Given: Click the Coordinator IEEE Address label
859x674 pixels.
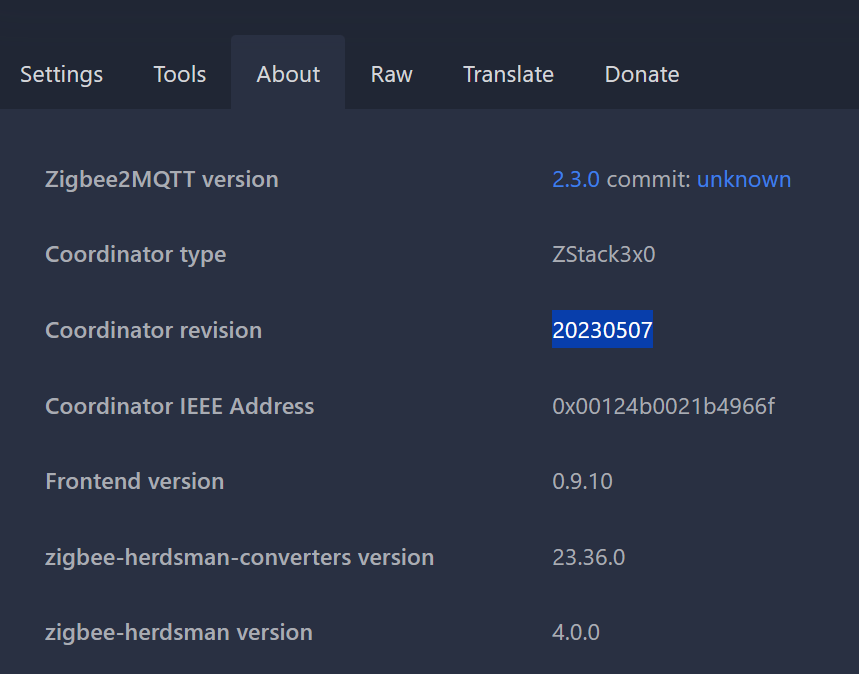Looking at the screenshot, I should (x=180, y=406).
